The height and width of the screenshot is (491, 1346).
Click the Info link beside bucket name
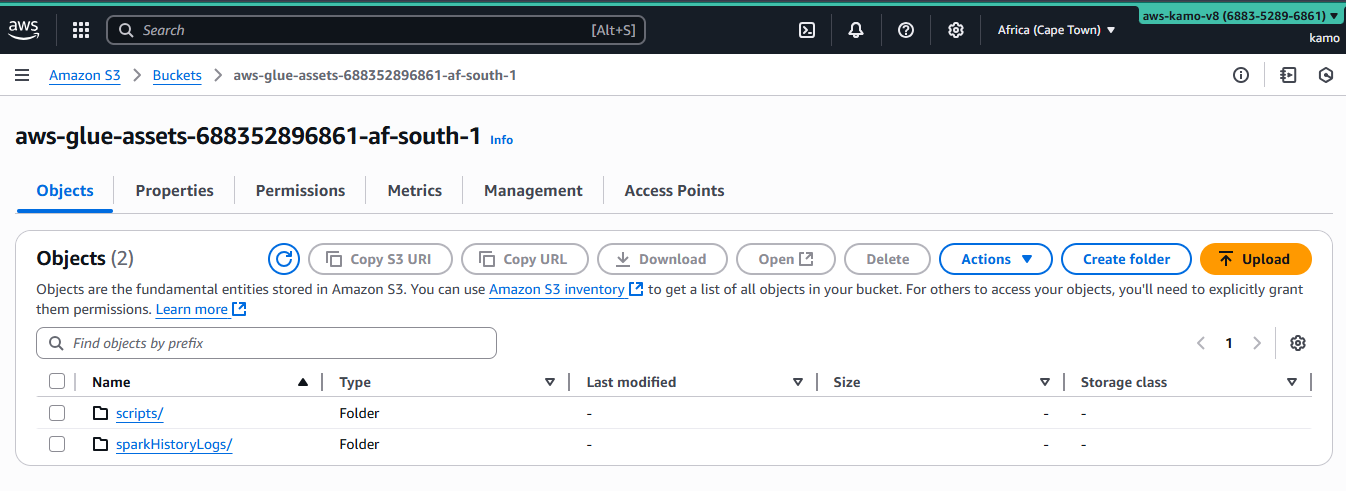(x=501, y=140)
